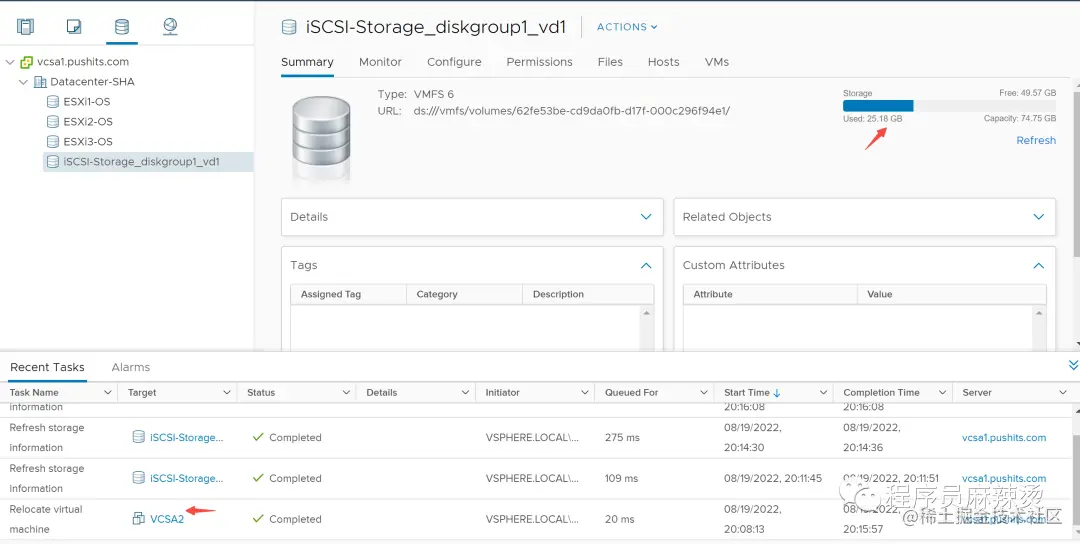Image resolution: width=1080 pixels, height=544 pixels.
Task: Open the VCSA2 target link
Action: pyautogui.click(x=167, y=519)
